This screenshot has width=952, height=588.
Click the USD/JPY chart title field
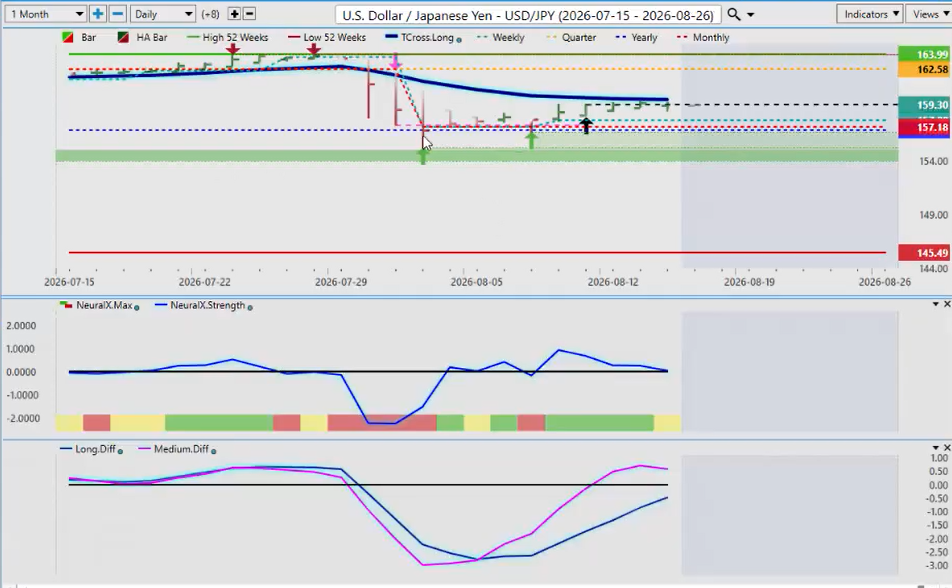[528, 15]
